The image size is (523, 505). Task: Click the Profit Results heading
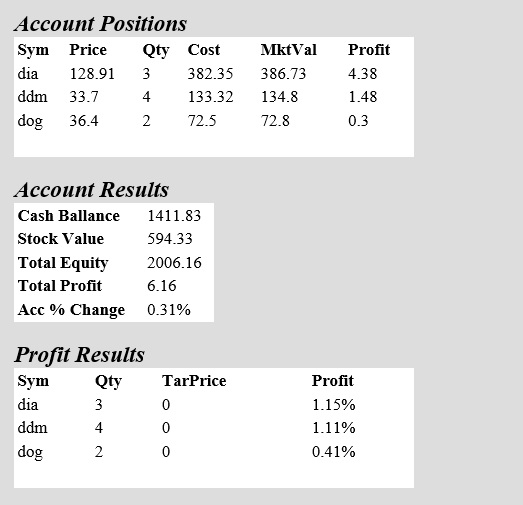click(x=79, y=355)
